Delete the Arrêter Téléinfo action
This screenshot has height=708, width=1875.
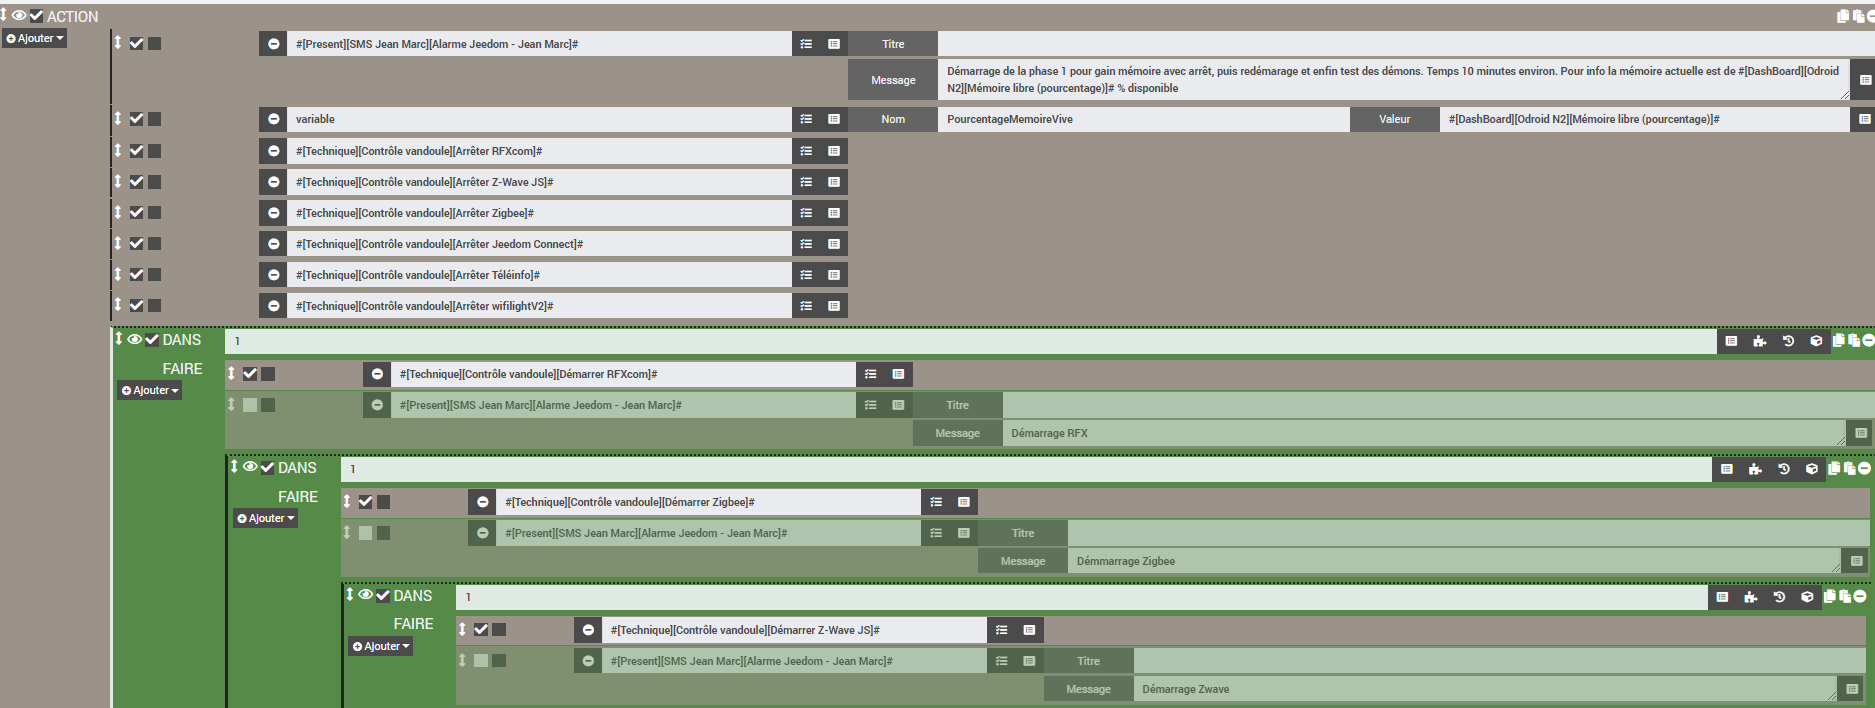[x=273, y=275]
